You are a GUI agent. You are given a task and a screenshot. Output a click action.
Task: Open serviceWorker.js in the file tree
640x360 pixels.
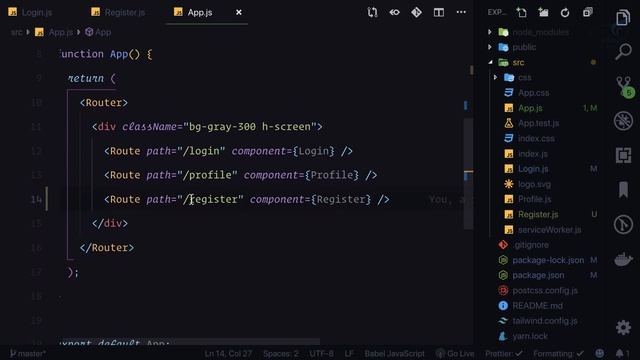549,230
